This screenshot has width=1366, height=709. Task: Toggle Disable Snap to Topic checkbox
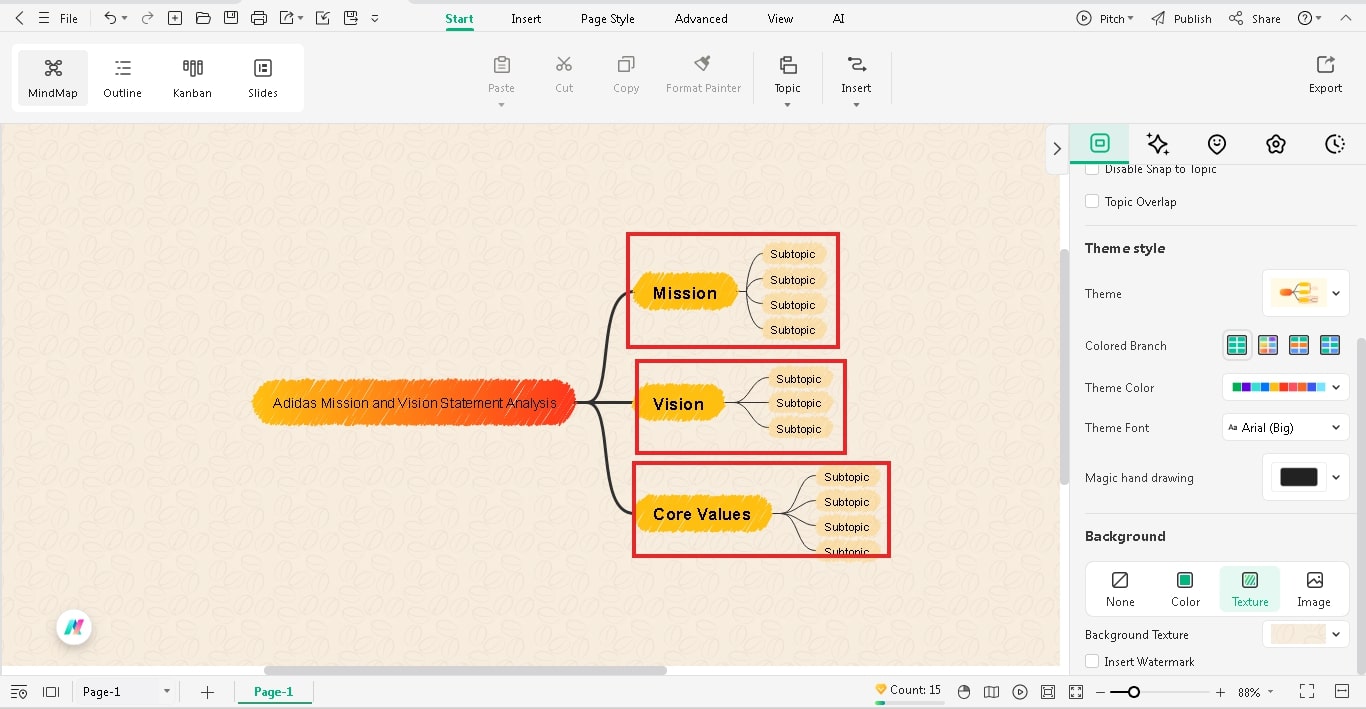click(1092, 169)
